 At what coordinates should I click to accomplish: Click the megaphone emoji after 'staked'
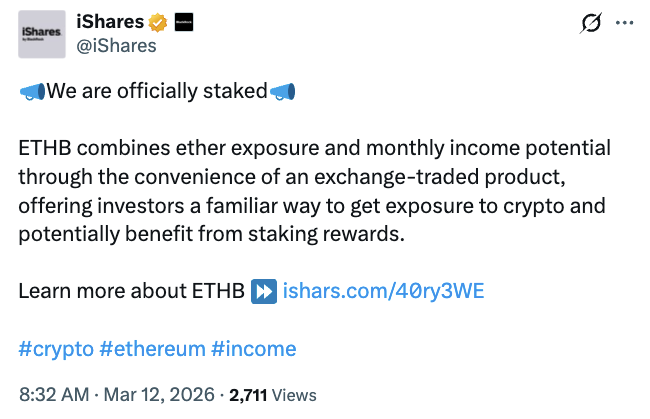click(283, 92)
